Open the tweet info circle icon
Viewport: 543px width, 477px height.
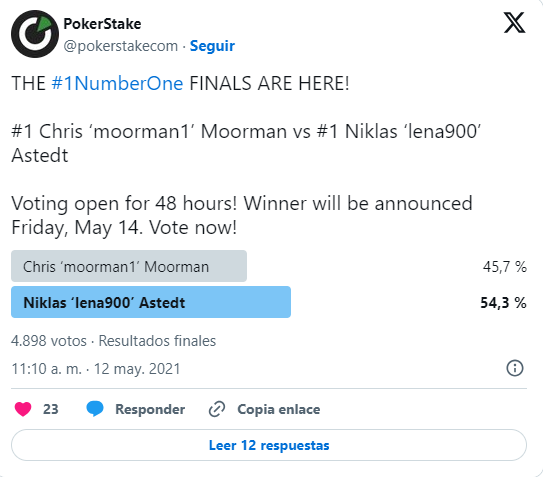(x=515, y=368)
